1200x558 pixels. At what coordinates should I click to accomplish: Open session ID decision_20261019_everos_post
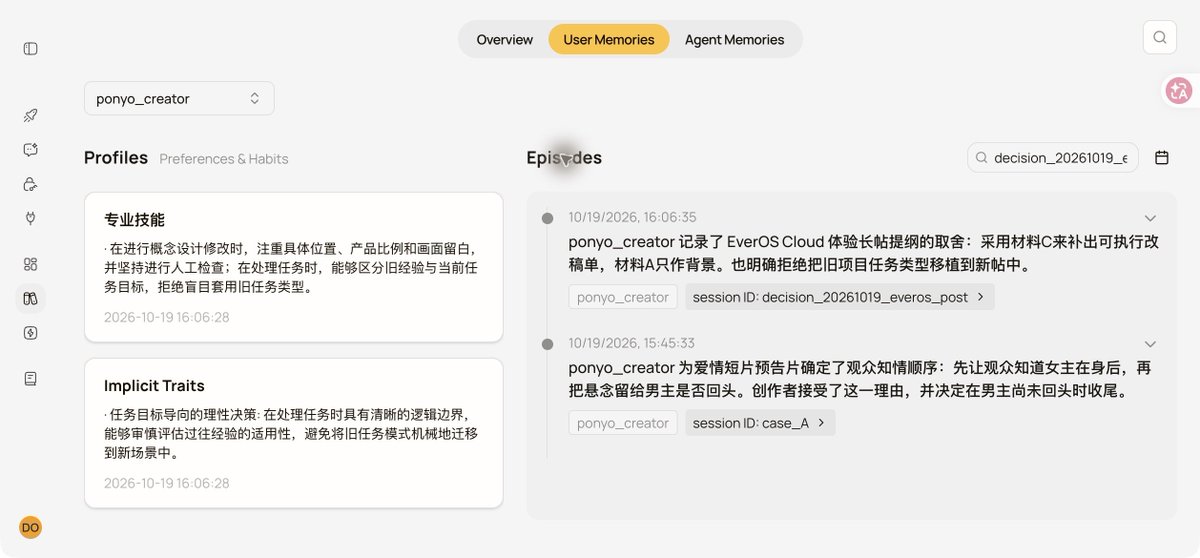(840, 297)
